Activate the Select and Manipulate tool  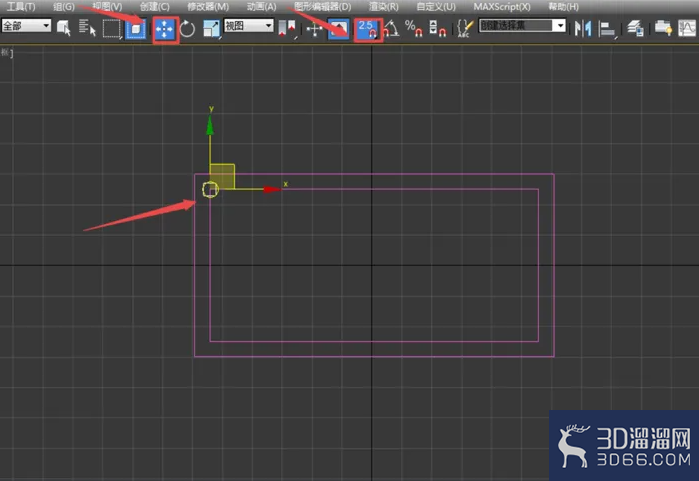[314, 29]
